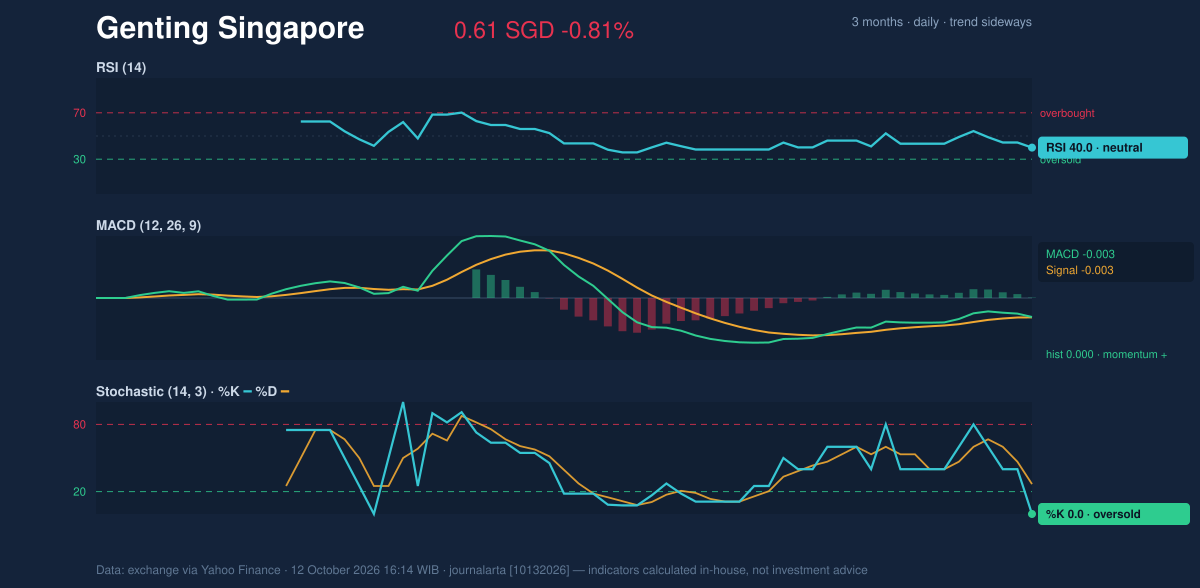
Task: Click the Stochastic %K end-point dot
Action: (x=1032, y=514)
